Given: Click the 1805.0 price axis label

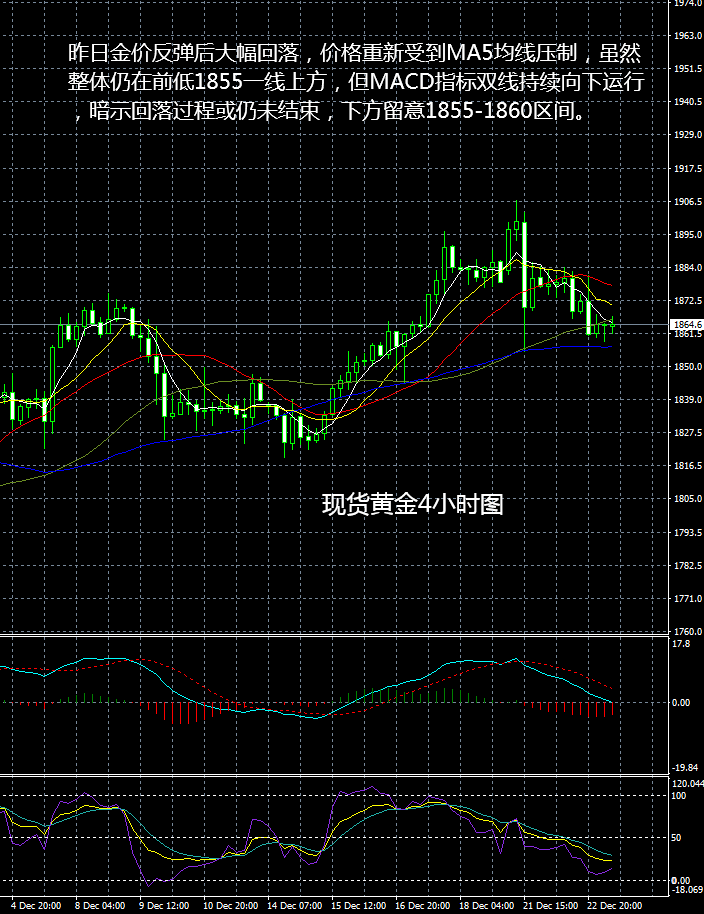Looking at the screenshot, I should click(x=688, y=498).
